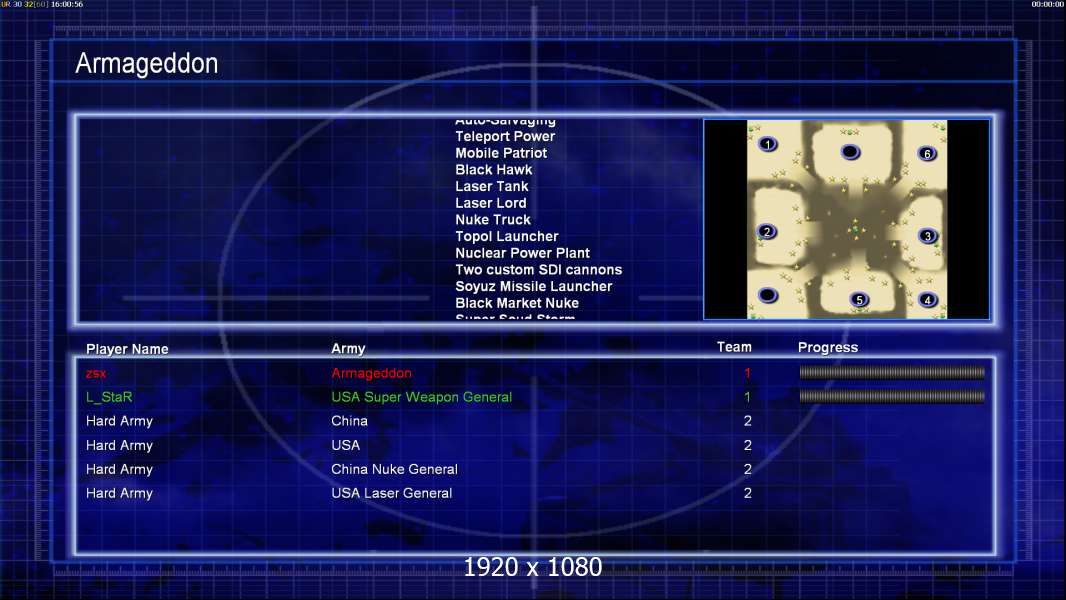The width and height of the screenshot is (1066, 600).
Task: Select the 'Black Hawk' list entry
Action: point(494,170)
